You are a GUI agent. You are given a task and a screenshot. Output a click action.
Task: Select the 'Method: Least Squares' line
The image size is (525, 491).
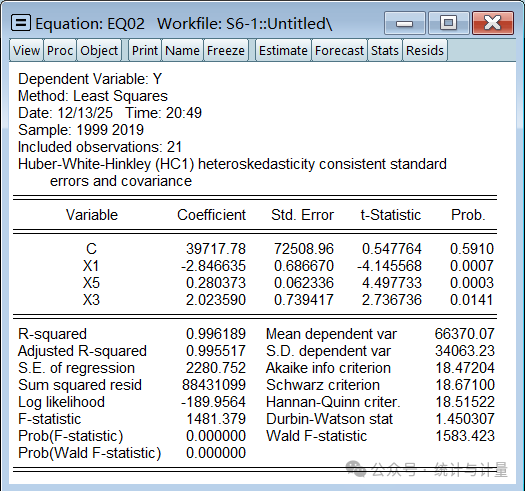click(x=92, y=96)
